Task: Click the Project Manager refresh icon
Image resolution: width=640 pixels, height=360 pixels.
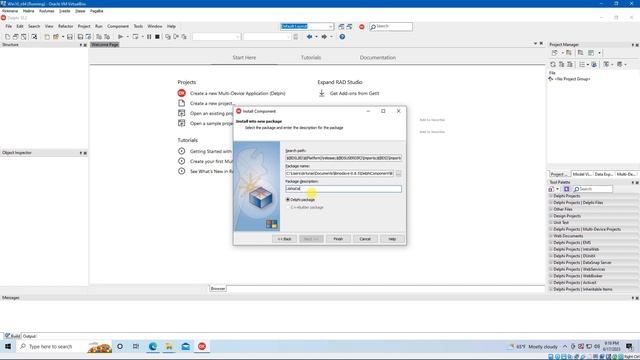Action: click(553, 64)
